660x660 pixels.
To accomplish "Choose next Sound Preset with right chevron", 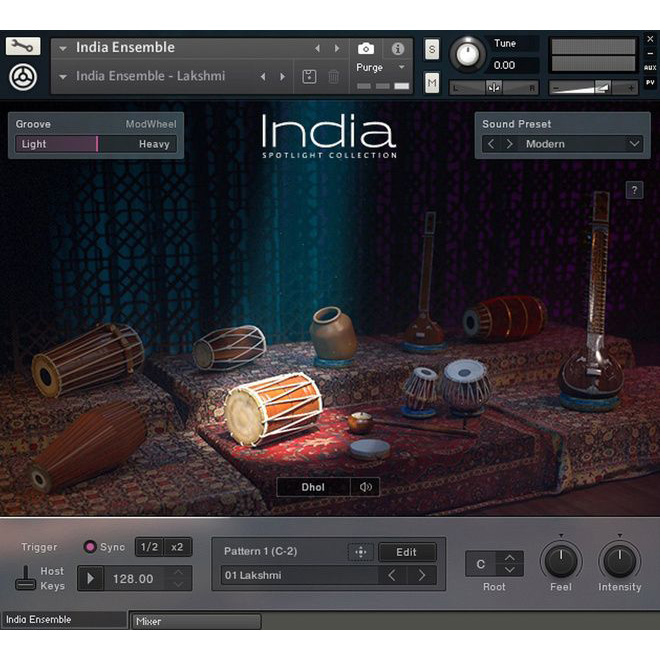I will tap(509, 144).
